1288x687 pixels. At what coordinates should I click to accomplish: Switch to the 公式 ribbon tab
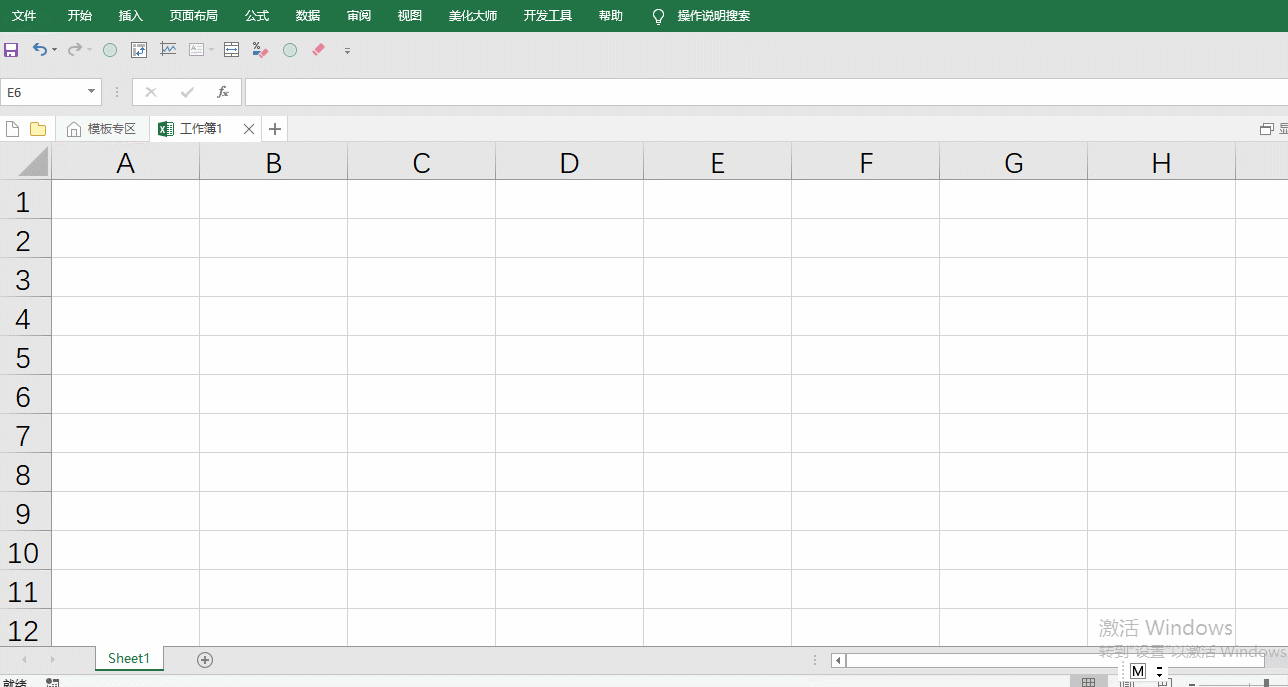coord(257,16)
